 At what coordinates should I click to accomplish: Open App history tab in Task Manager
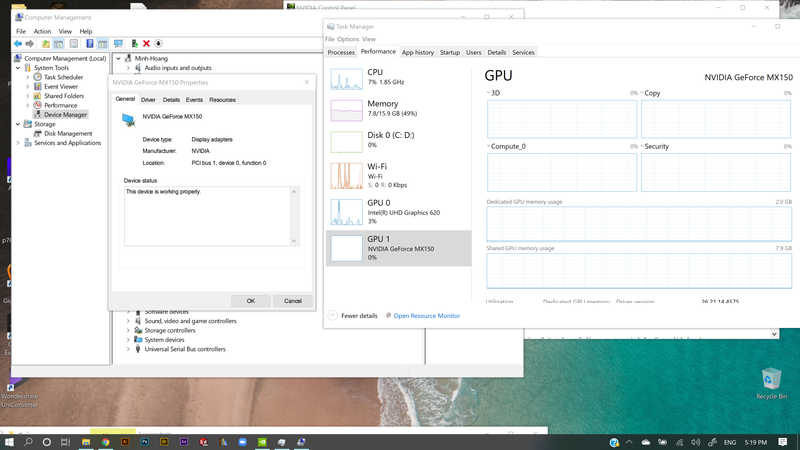pyautogui.click(x=417, y=53)
